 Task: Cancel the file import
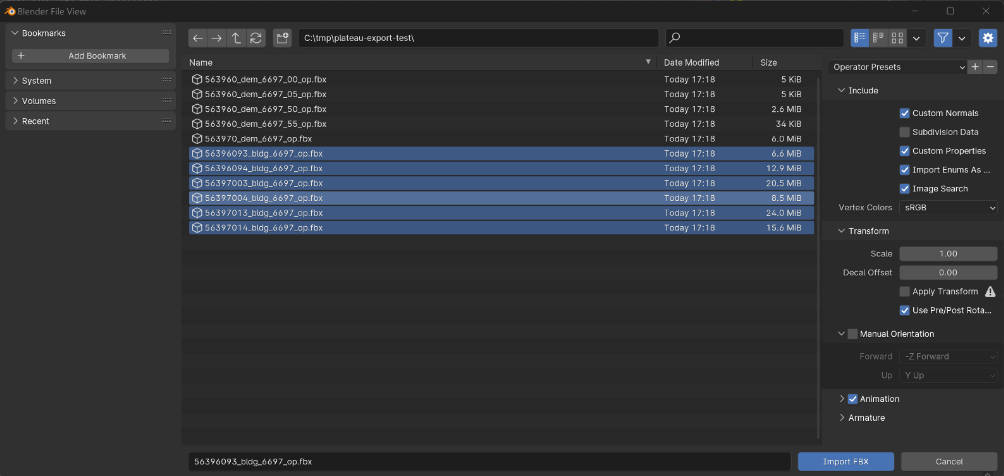[949, 461]
